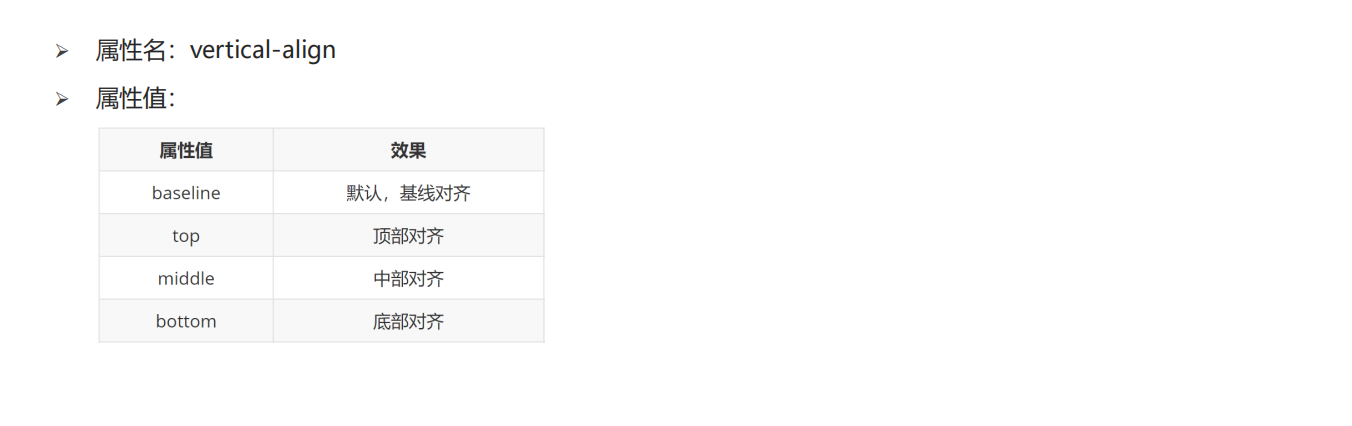Select the bottom value cell
This screenshot has height=426, width=1352.
(186, 321)
